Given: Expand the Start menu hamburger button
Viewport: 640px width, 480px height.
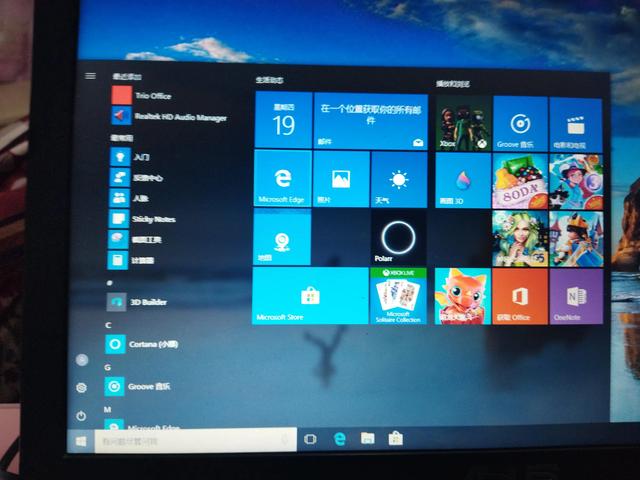Looking at the screenshot, I should (x=90, y=76).
